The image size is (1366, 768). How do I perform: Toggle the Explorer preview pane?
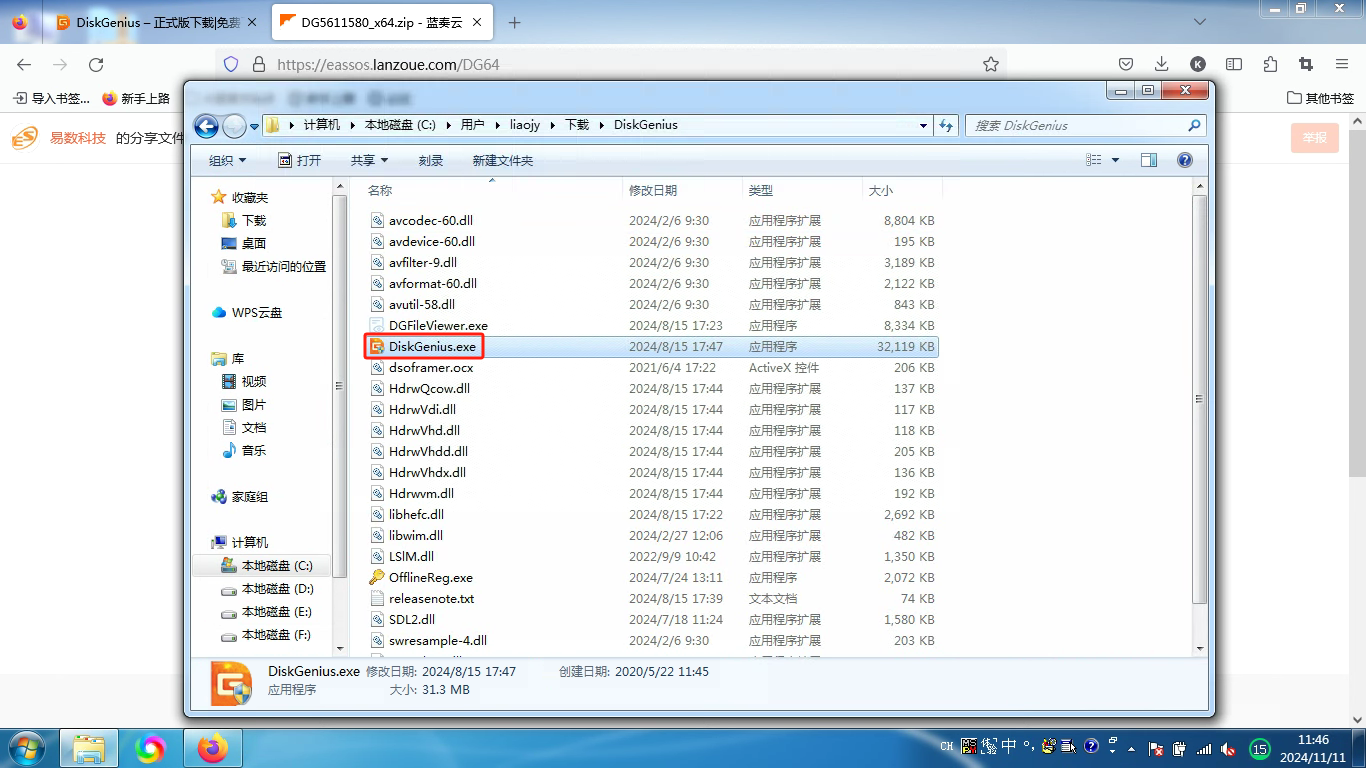[1149, 160]
